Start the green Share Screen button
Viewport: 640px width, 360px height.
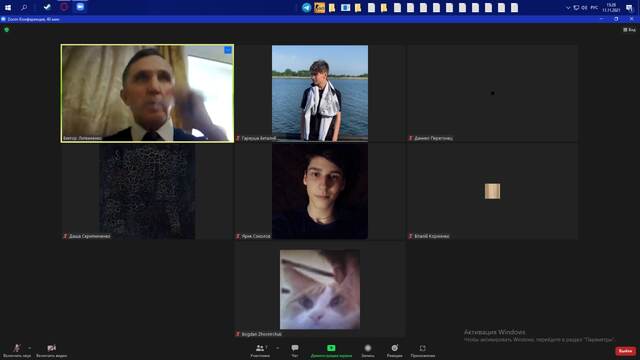point(331,351)
